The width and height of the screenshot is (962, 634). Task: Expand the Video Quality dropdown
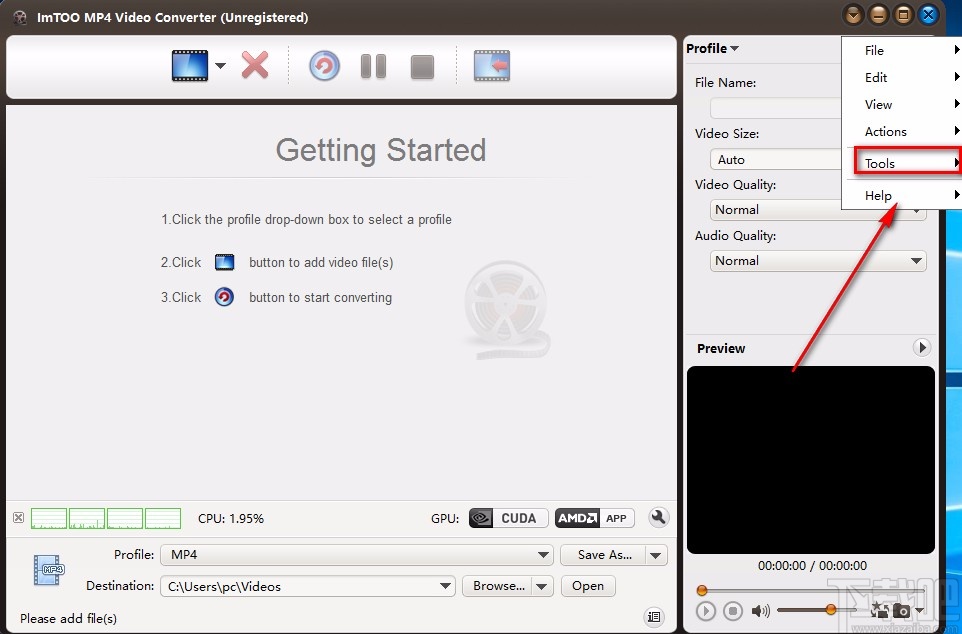coord(917,210)
